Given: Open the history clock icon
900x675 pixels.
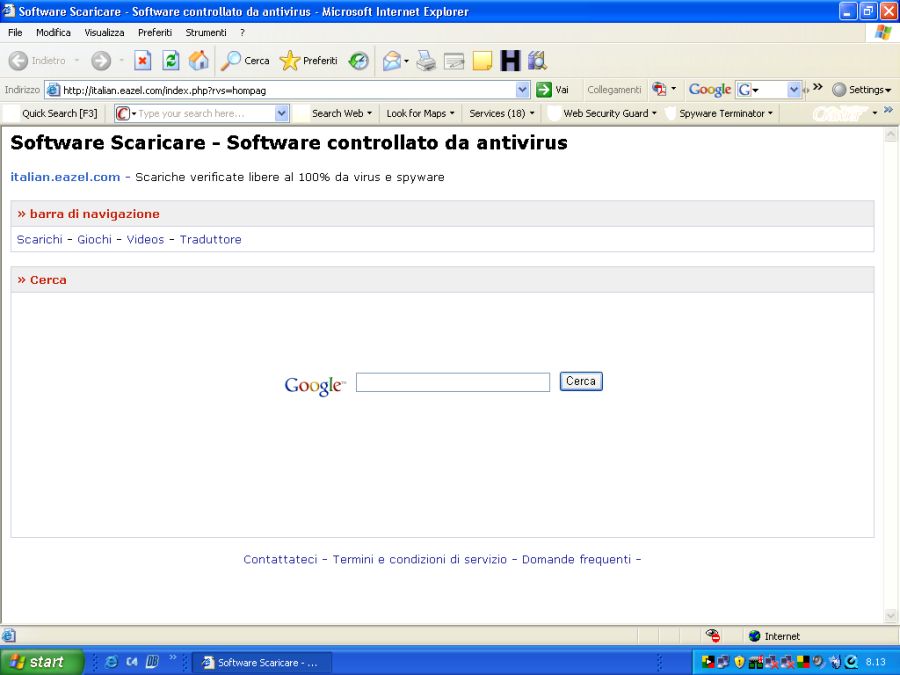Looking at the screenshot, I should [x=359, y=60].
